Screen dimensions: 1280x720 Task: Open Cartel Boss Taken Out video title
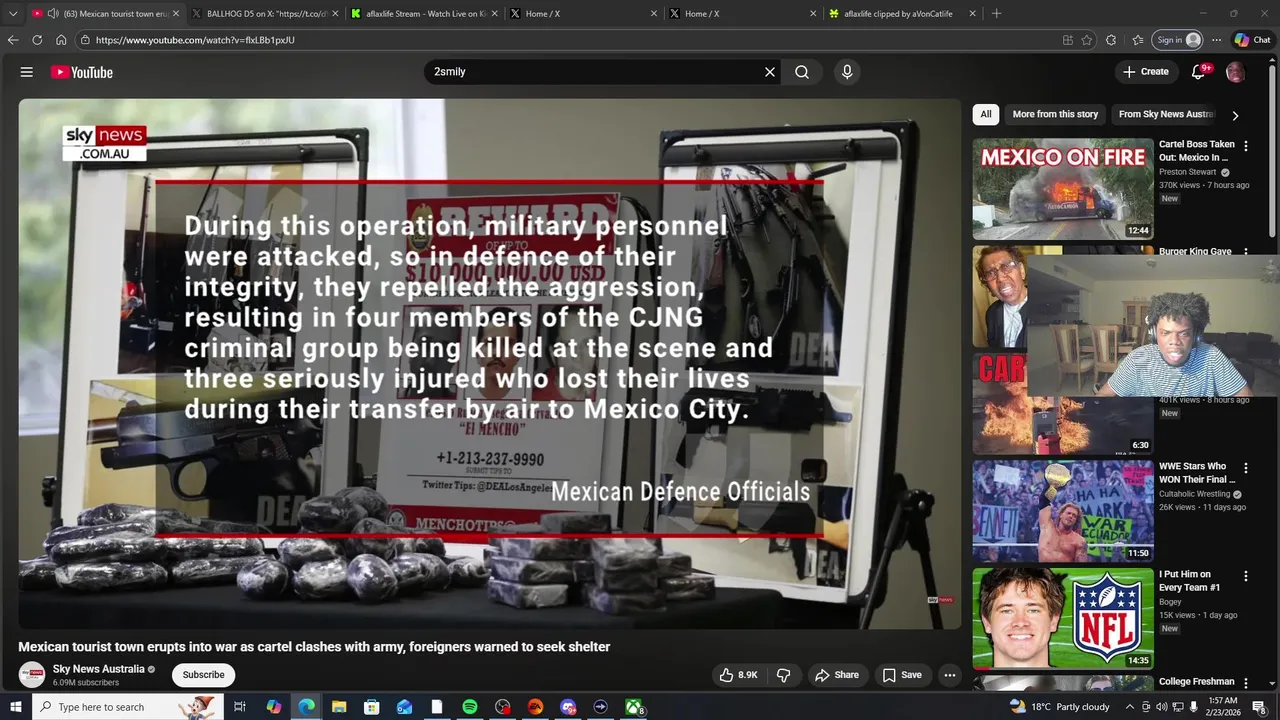point(1197,151)
